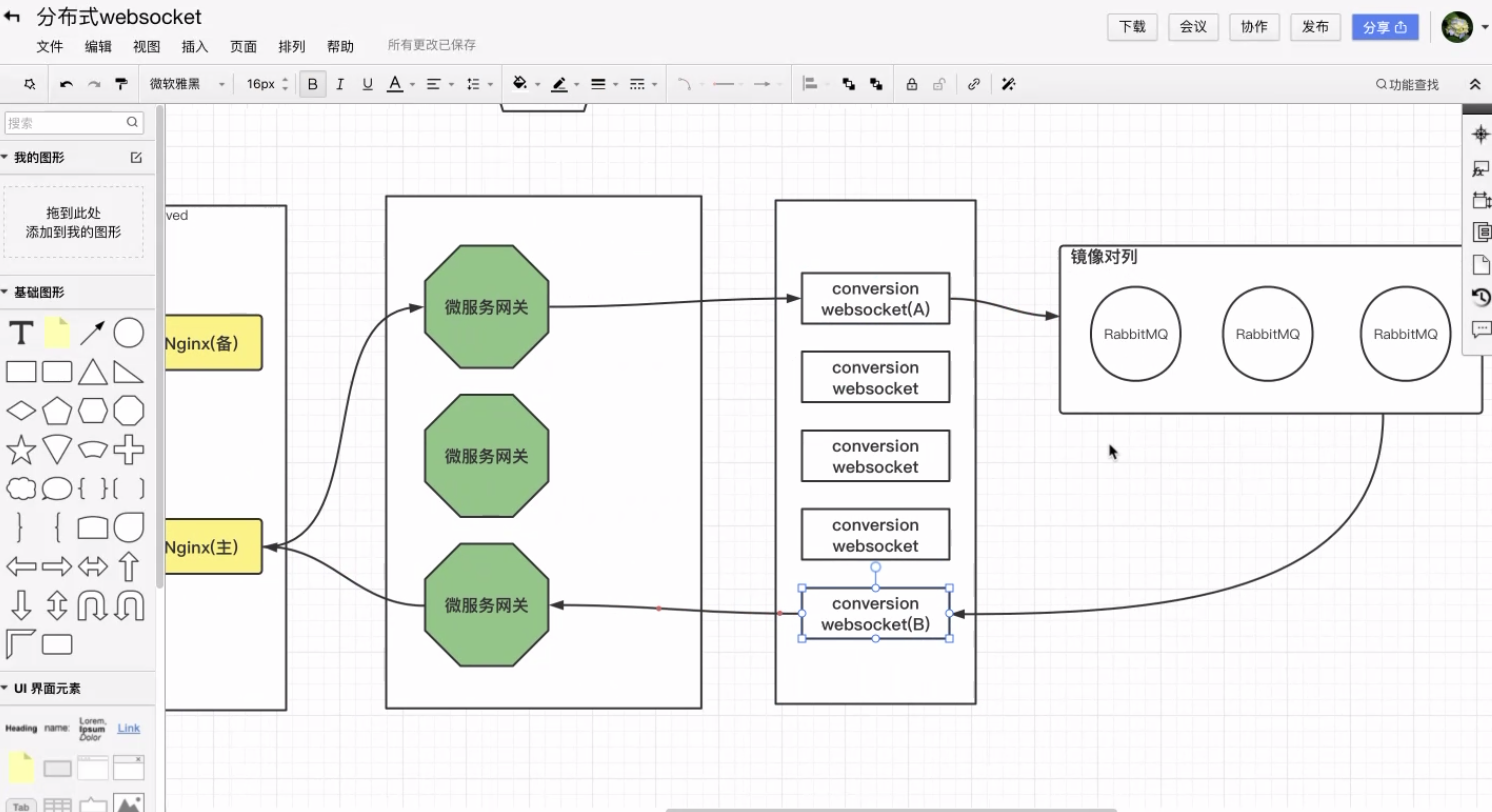Image resolution: width=1492 pixels, height=812 pixels.
Task: Open the navigation compass icon
Action: (x=1481, y=135)
